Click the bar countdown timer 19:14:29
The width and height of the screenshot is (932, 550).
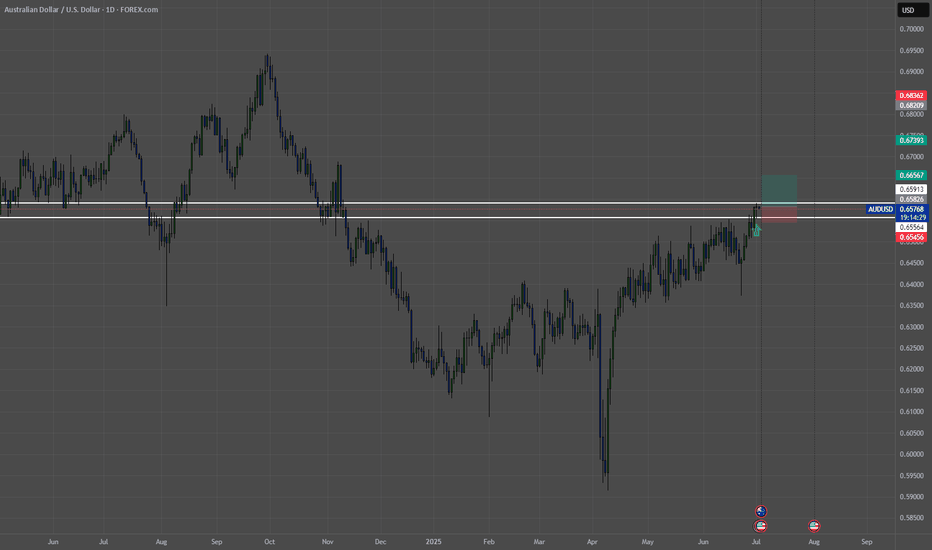pyautogui.click(x=912, y=218)
